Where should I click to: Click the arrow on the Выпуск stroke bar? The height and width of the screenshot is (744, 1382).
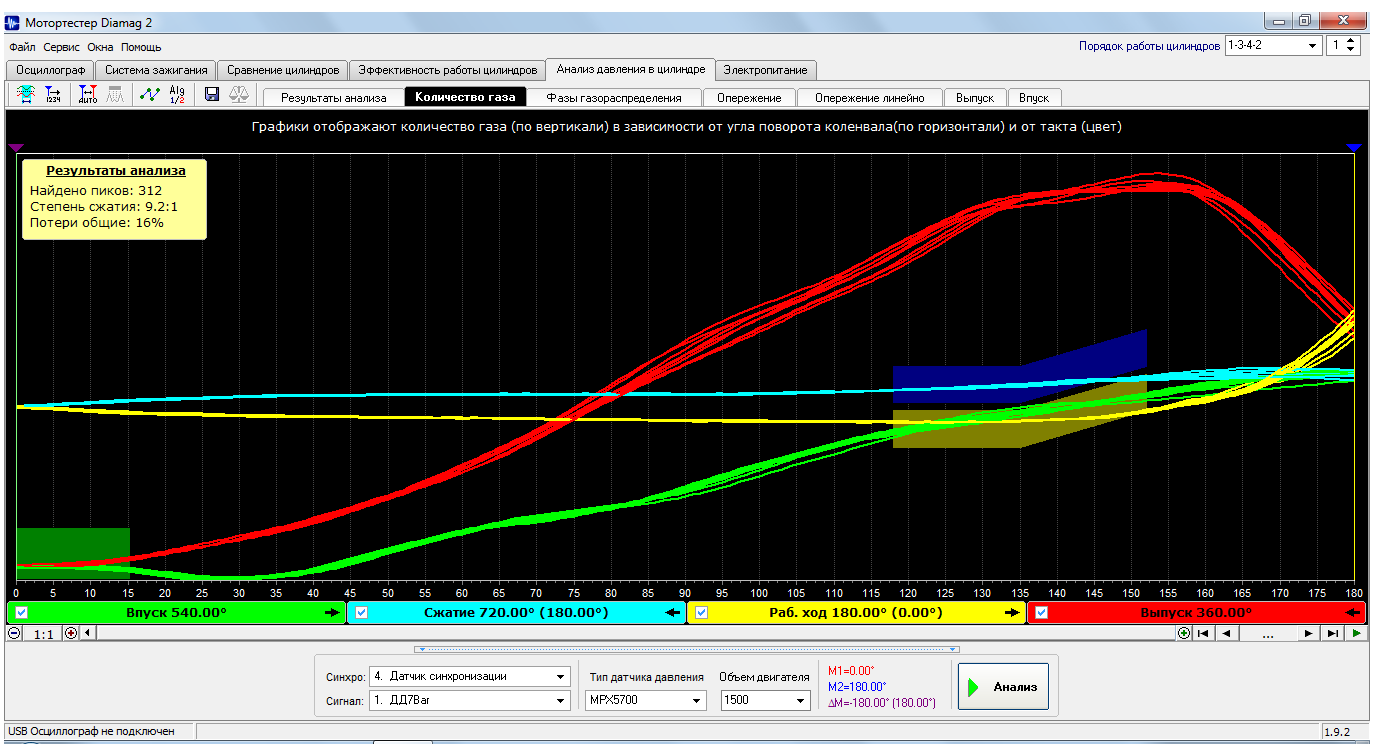coord(1354,613)
